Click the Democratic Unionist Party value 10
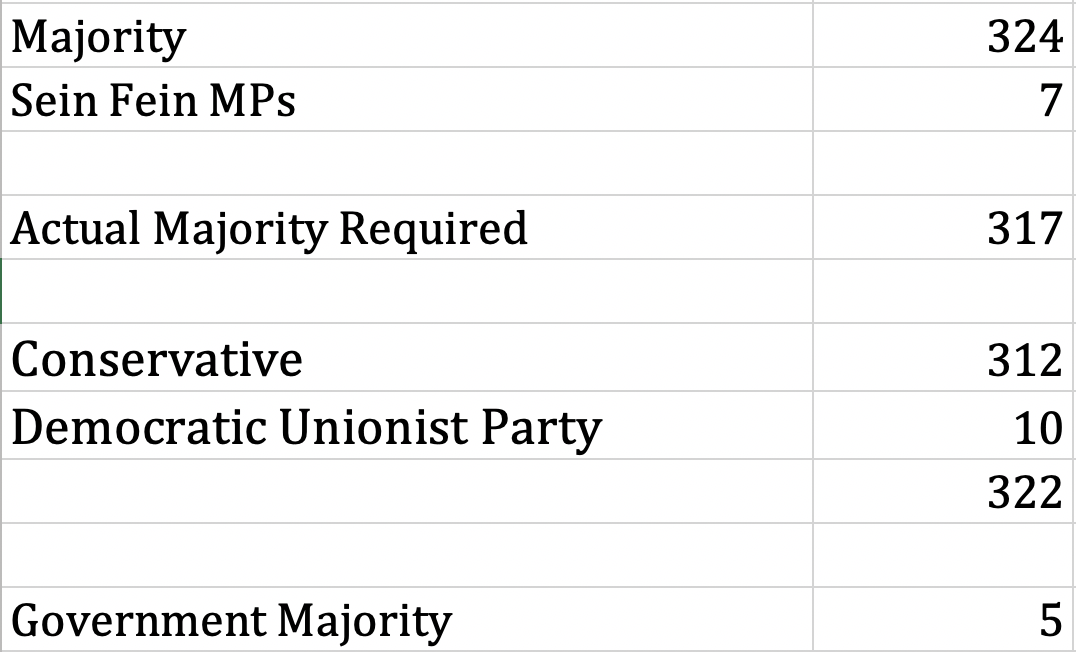The image size is (1076, 652). tap(944, 427)
